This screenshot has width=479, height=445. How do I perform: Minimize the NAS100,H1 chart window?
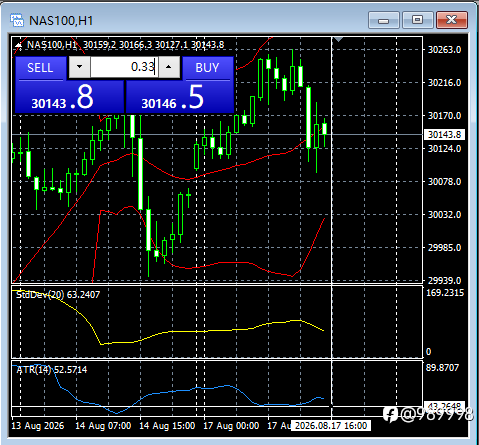point(384,20)
